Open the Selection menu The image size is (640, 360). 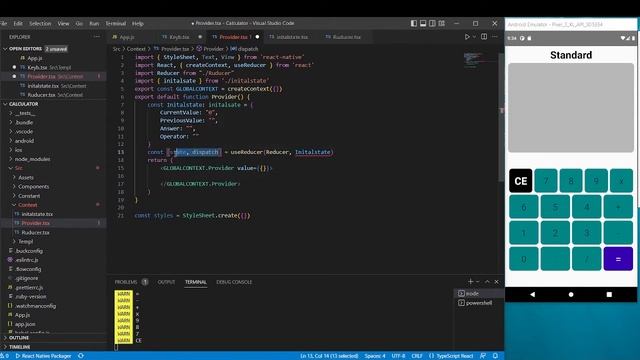click(x=40, y=24)
